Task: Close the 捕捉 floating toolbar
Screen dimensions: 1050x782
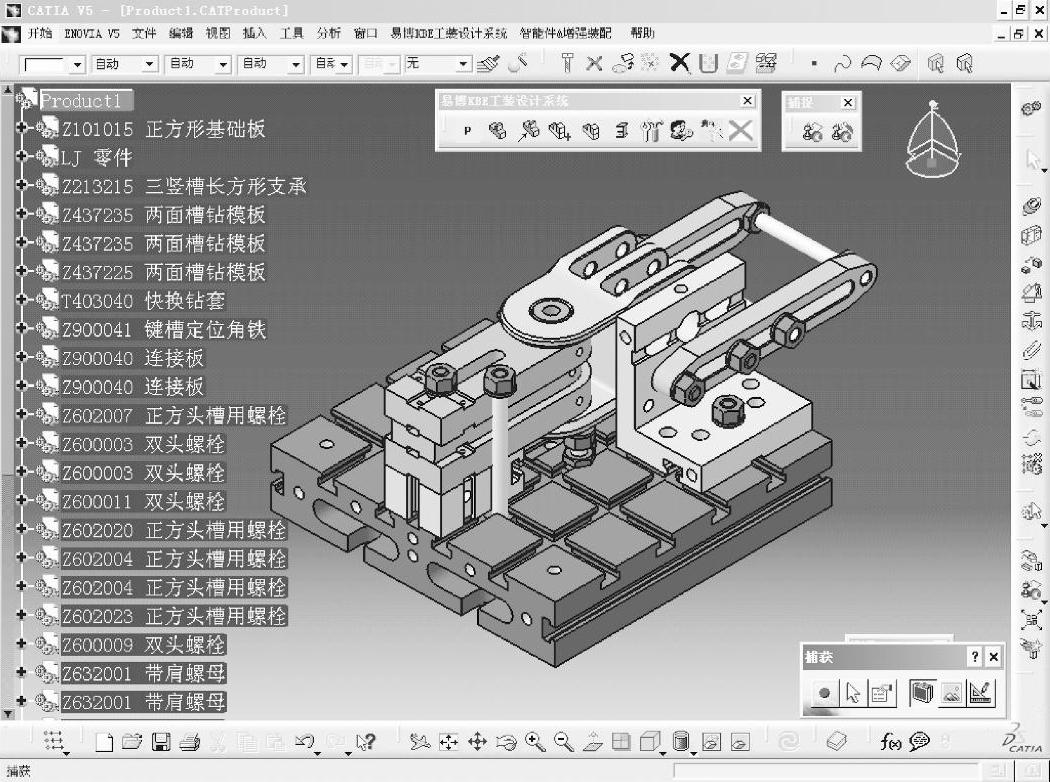Action: 848,102
